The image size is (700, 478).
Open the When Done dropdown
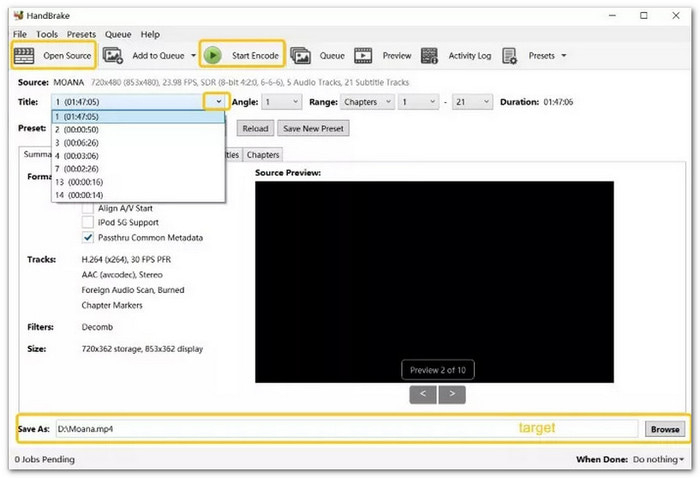658,459
